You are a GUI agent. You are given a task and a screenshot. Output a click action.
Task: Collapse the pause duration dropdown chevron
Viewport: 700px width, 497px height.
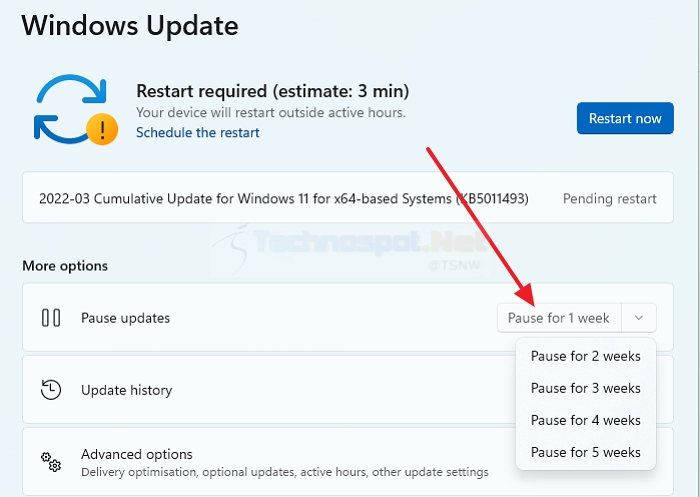[x=639, y=318]
